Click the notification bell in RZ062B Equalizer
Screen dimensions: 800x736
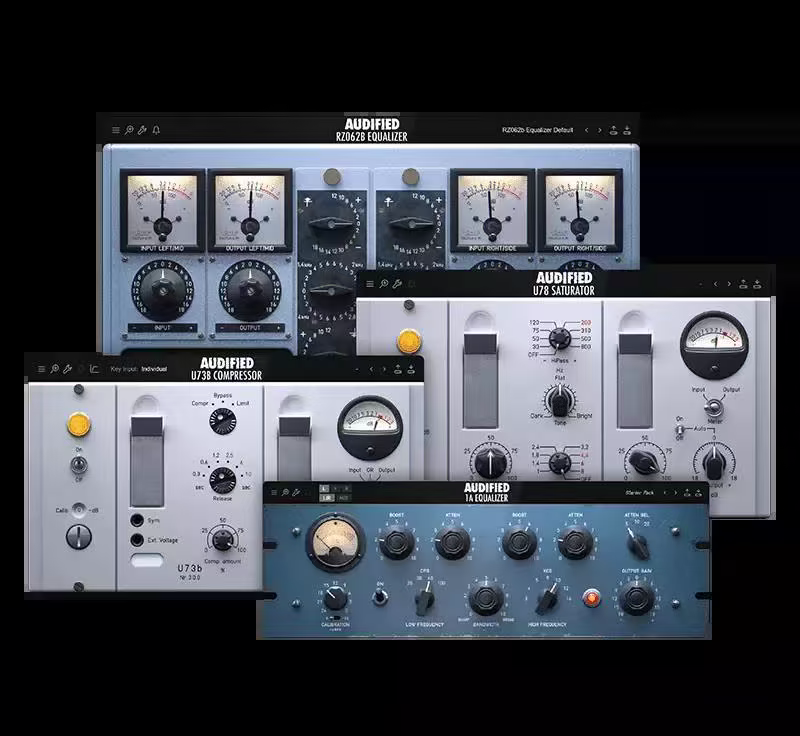tap(156, 131)
